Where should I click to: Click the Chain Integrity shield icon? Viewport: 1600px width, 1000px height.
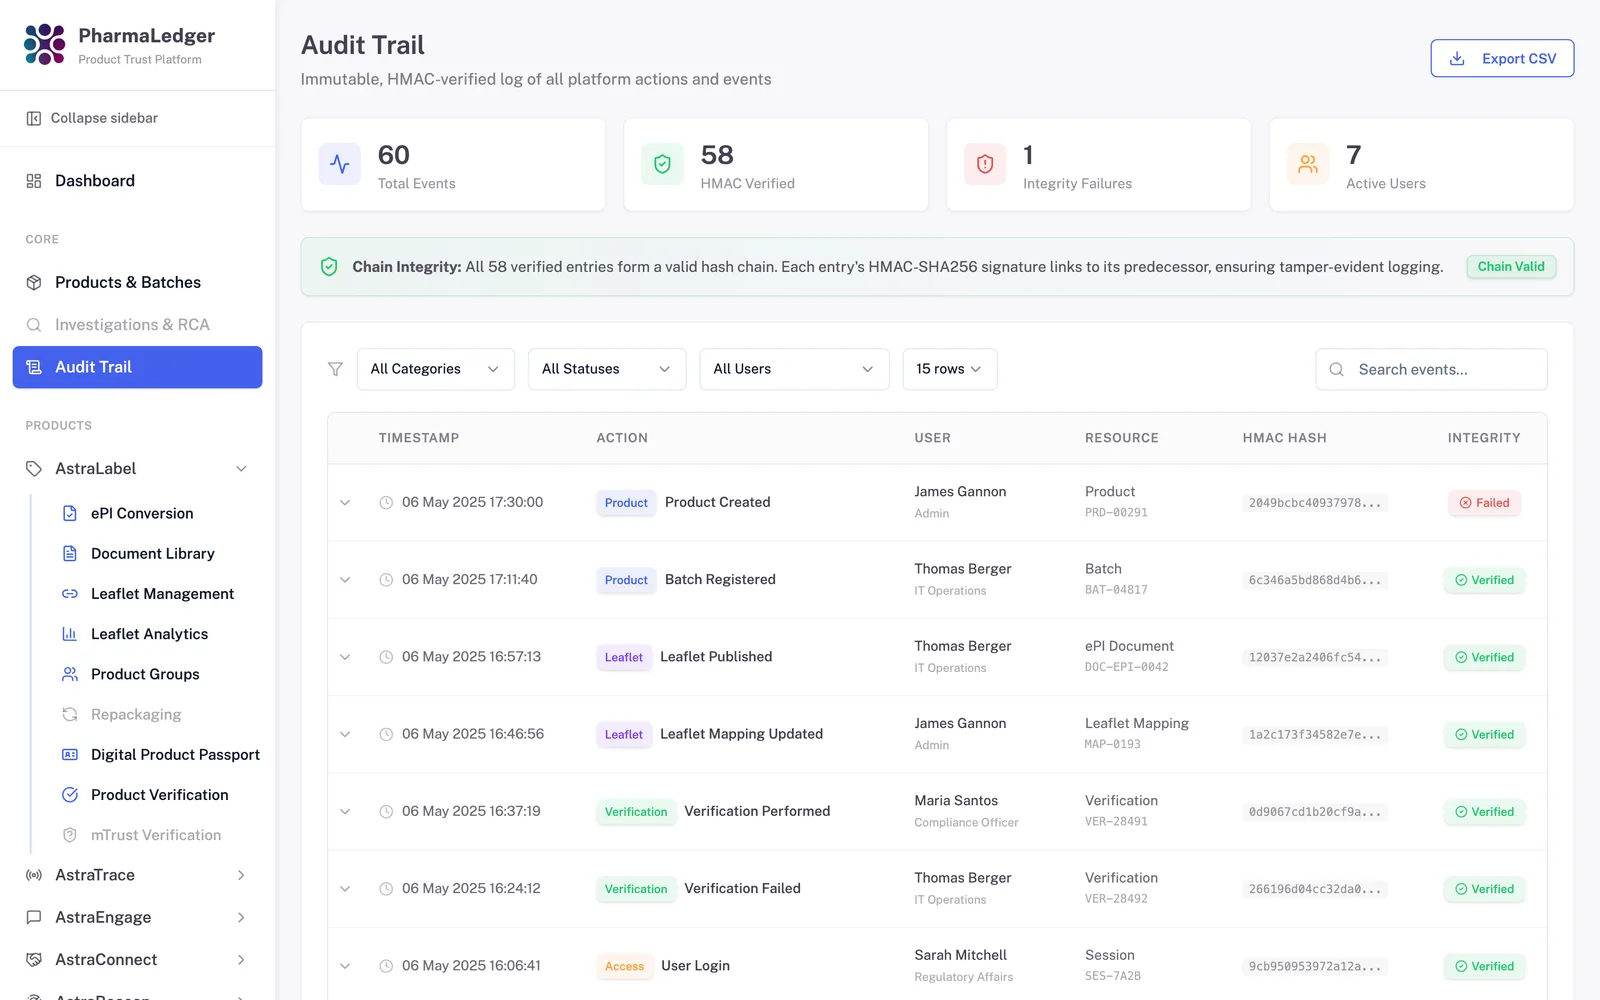coord(329,267)
